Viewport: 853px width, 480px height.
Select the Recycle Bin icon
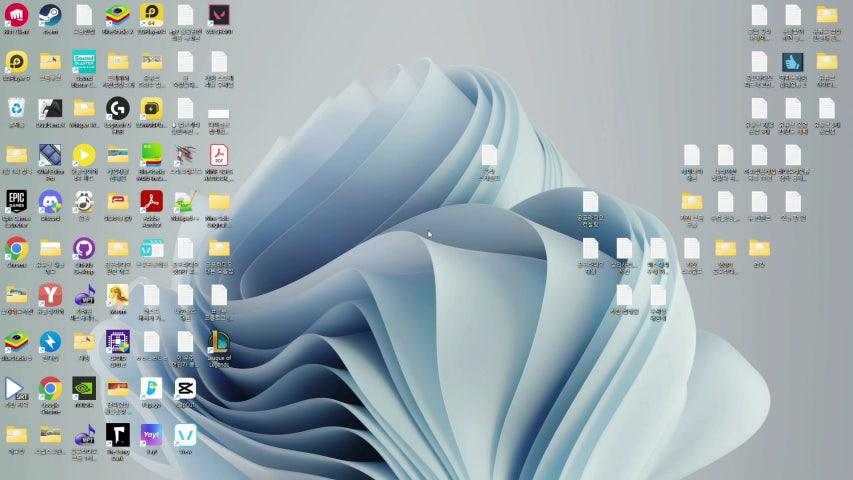[16, 108]
